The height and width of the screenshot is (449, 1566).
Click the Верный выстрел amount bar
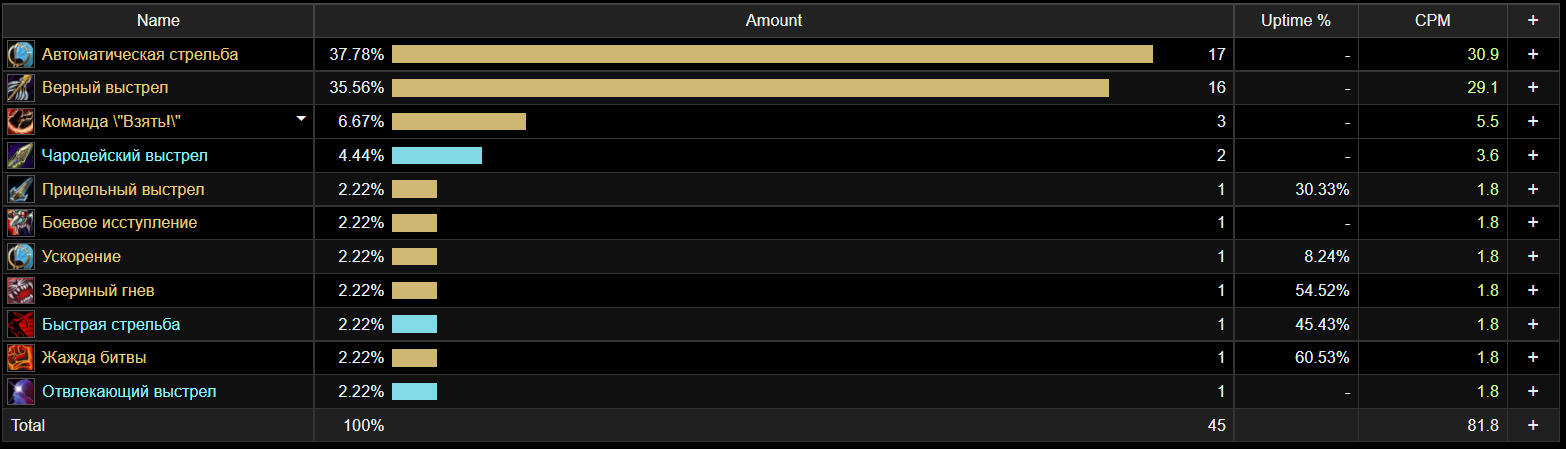pyautogui.click(x=750, y=88)
